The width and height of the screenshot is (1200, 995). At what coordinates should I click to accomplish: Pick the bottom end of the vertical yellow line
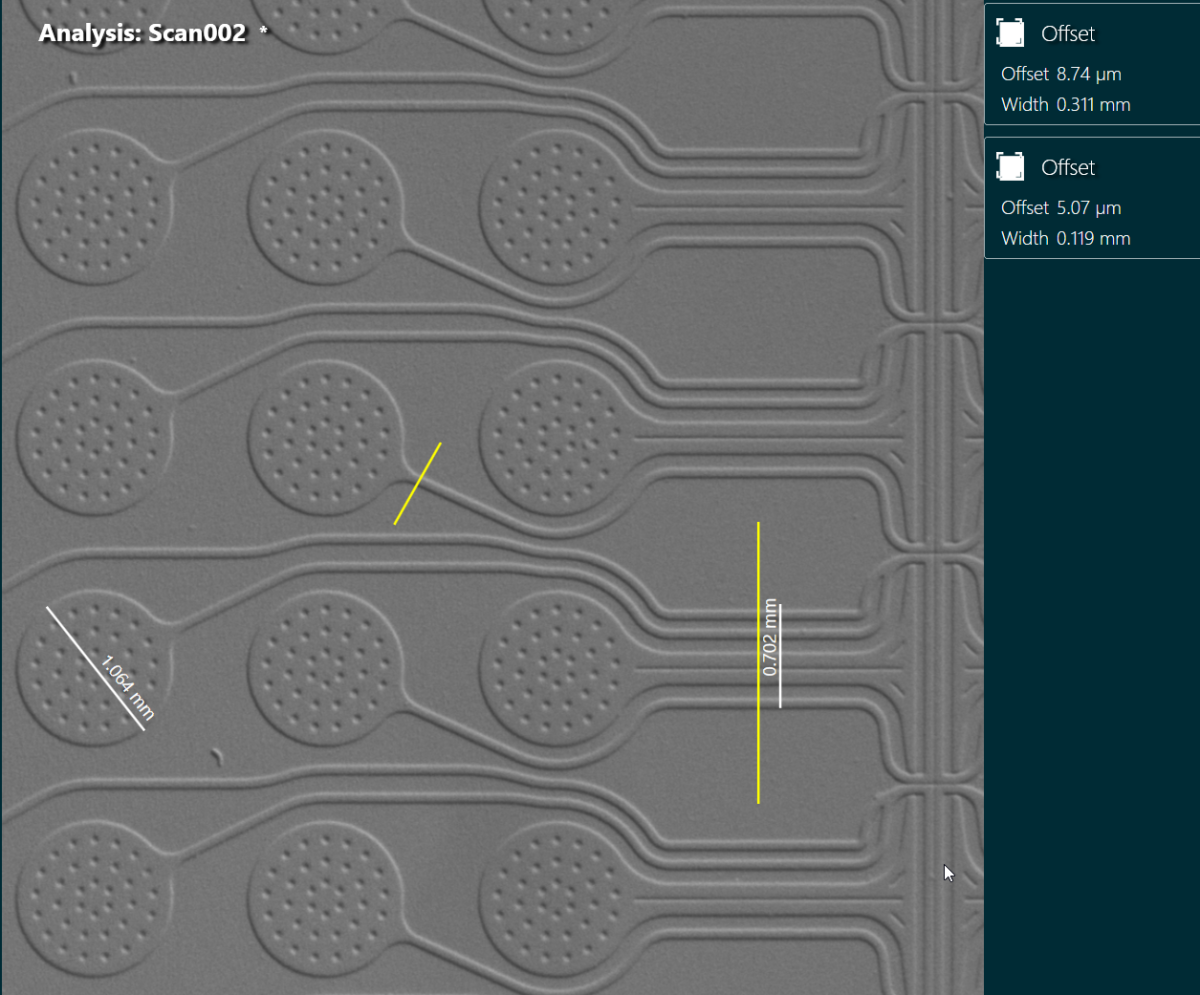pos(758,802)
